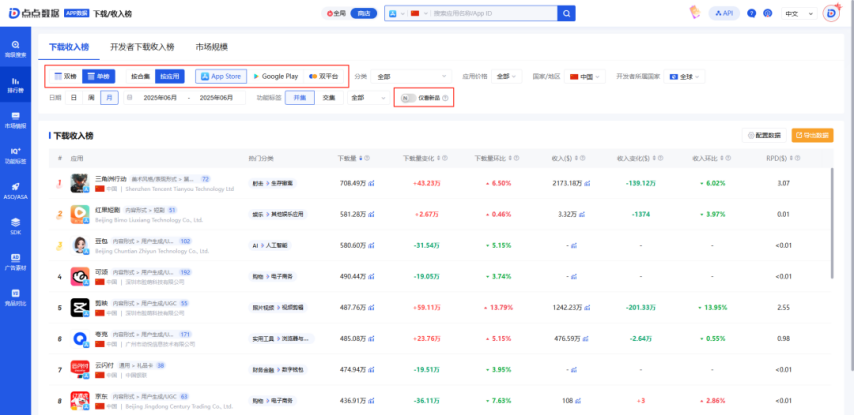Image resolution: width=854 pixels, height=415 pixels.
Task: Open revenue trend chart icon beside 2173.18万
Action: (587, 184)
